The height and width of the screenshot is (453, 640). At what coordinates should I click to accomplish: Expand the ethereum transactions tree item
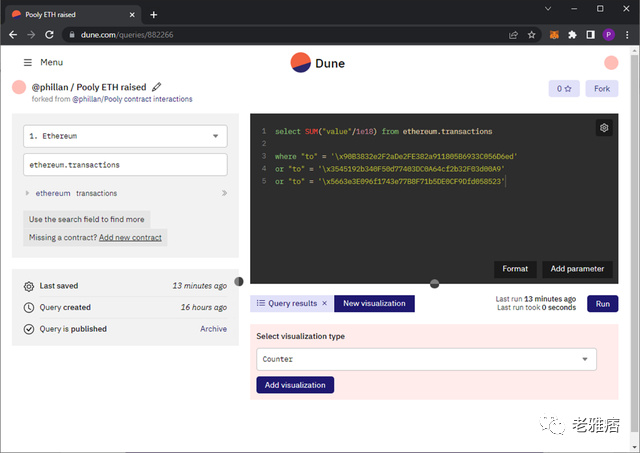point(28,193)
